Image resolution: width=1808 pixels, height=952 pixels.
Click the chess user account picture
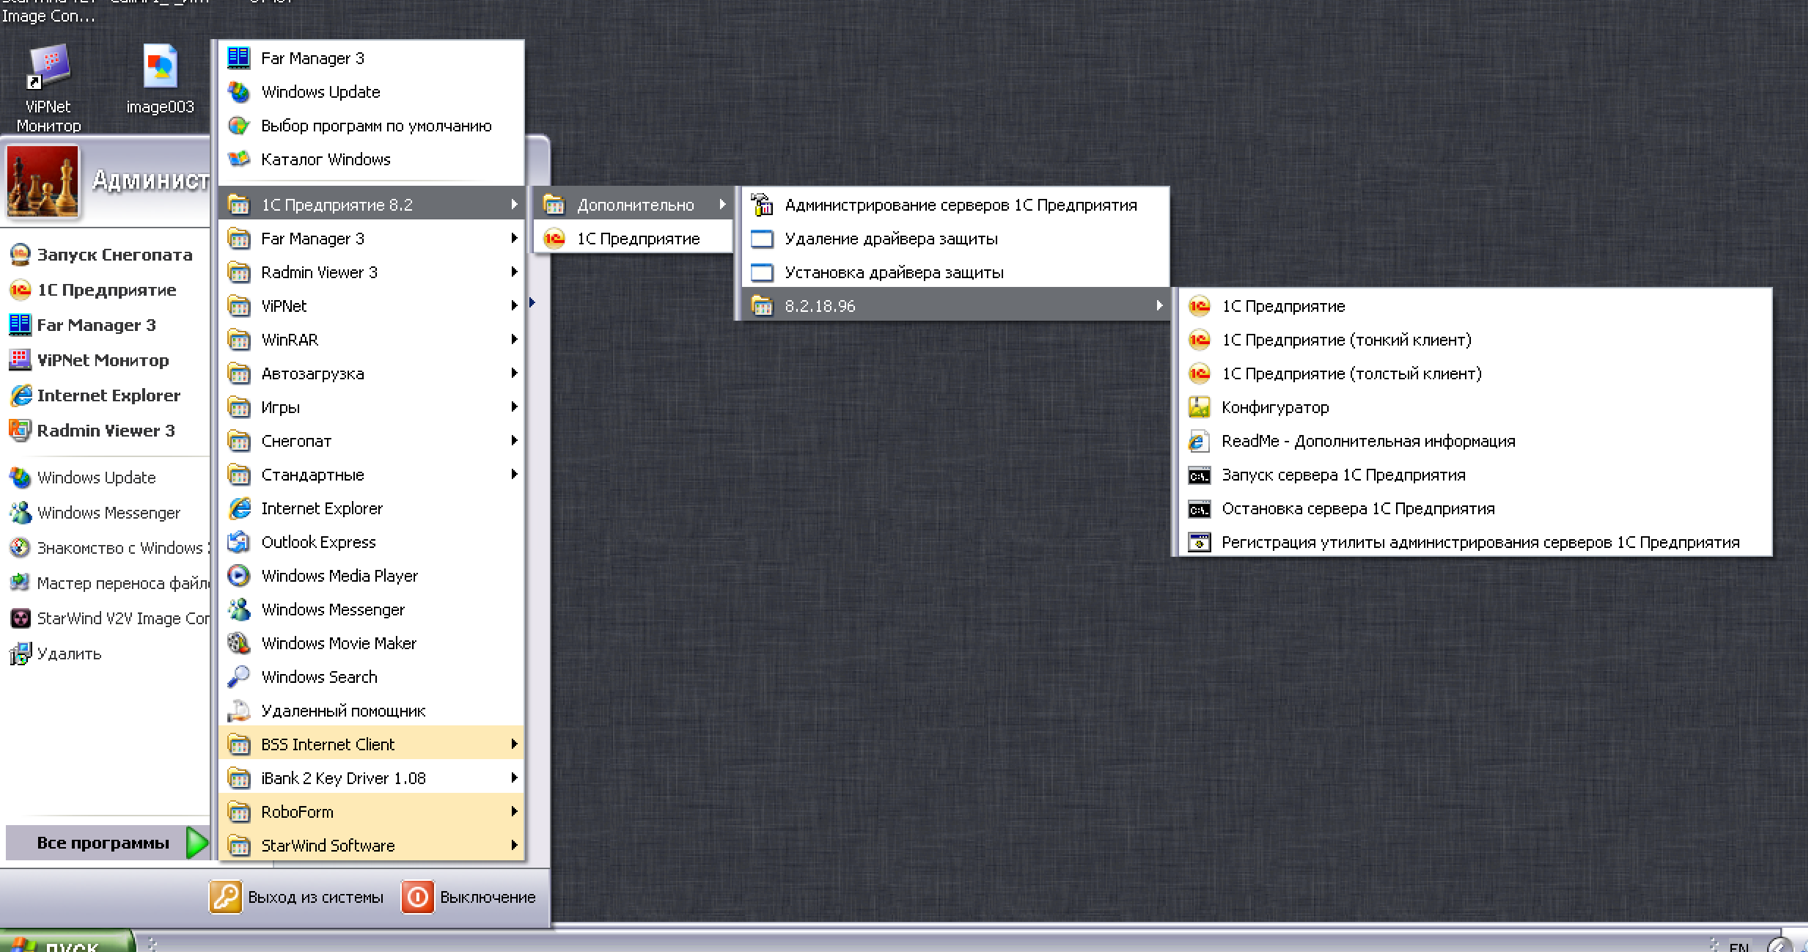[x=42, y=182]
